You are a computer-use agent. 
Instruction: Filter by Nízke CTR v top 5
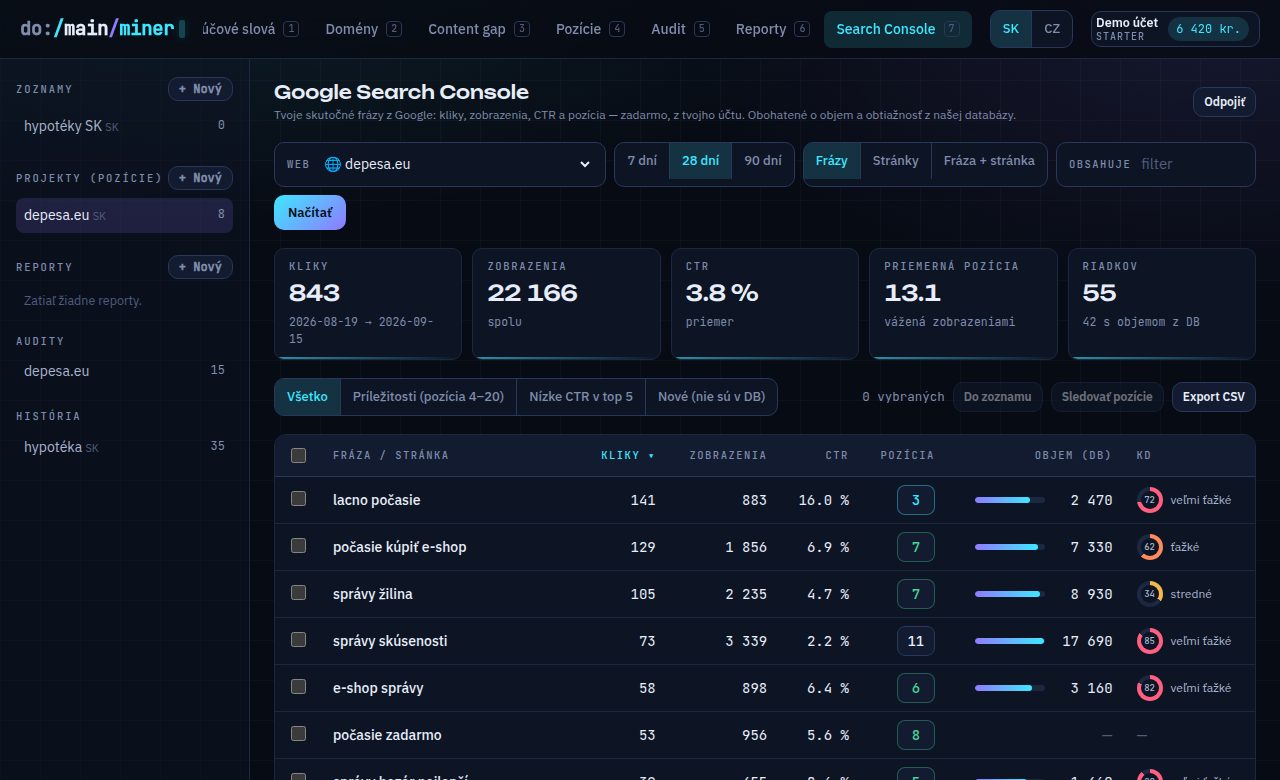pyautogui.click(x=581, y=397)
